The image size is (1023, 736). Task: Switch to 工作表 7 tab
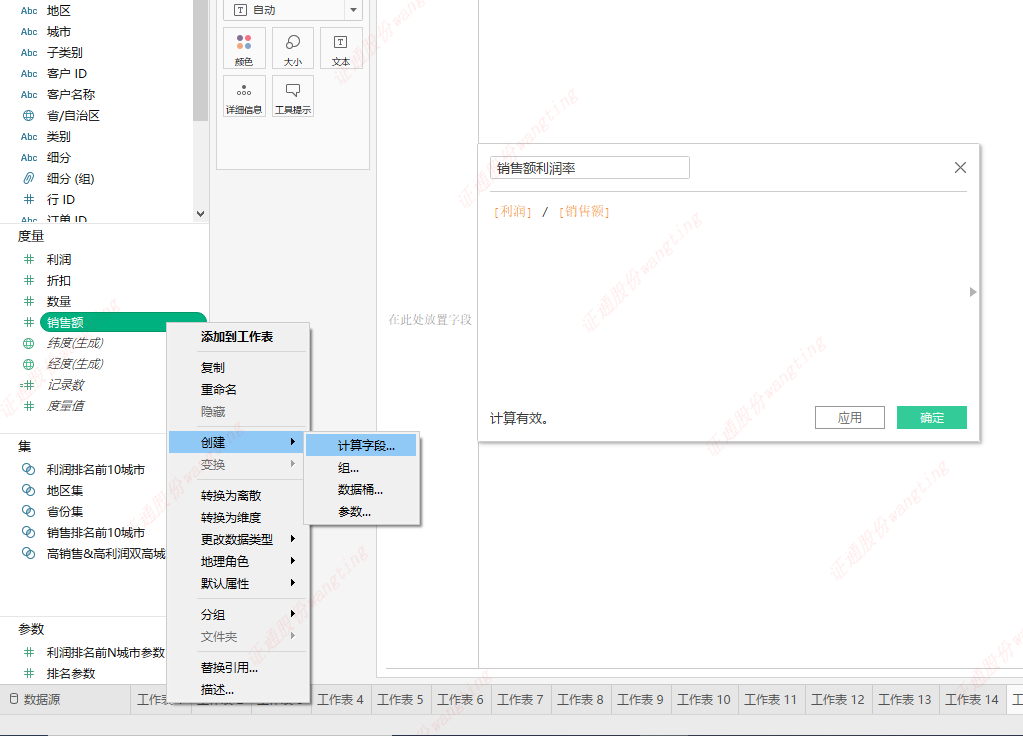click(521, 699)
